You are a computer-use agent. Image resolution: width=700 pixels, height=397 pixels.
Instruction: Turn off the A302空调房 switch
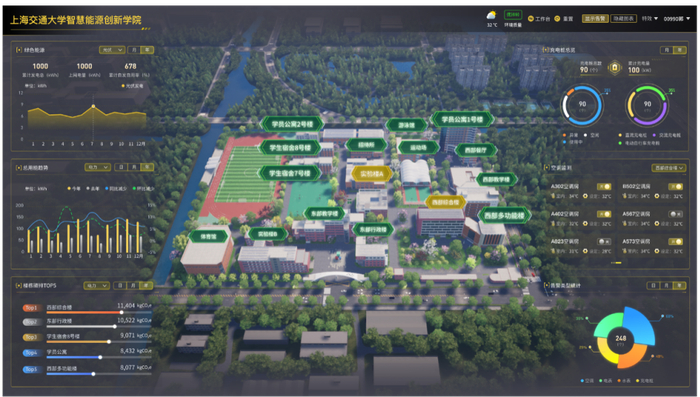click(x=604, y=186)
